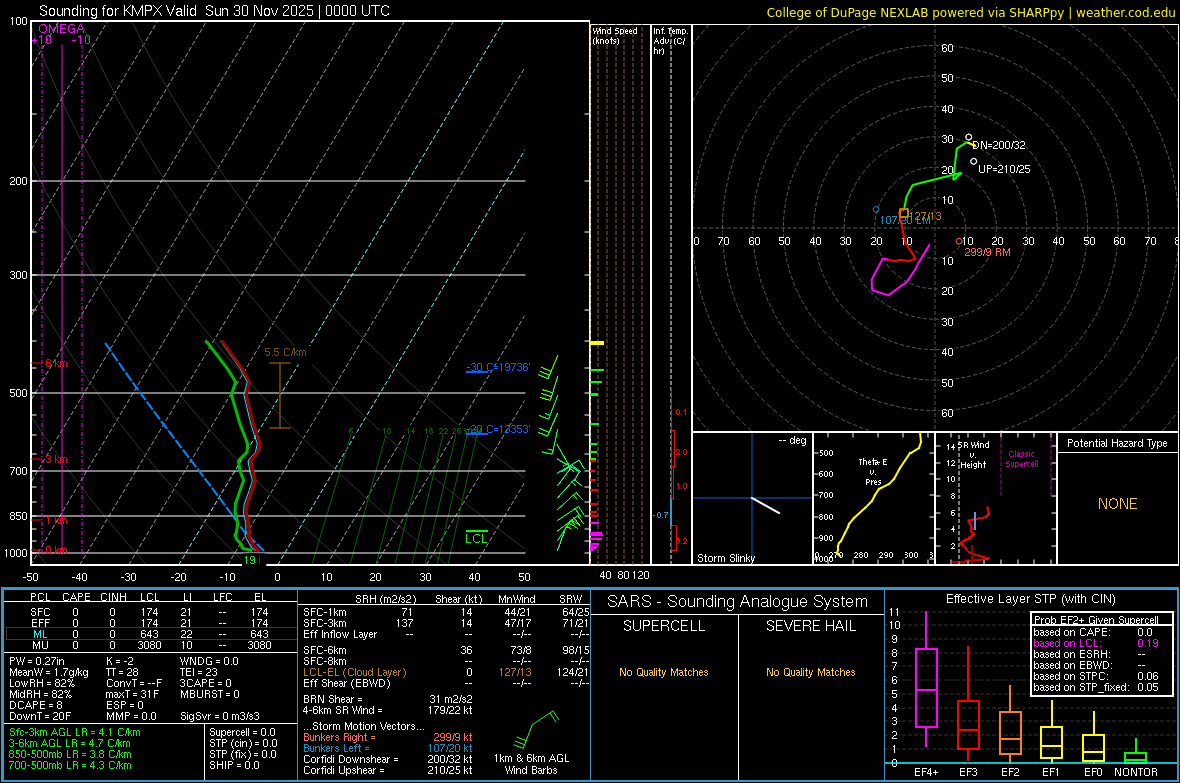Click the Wind Speed (knots) panel header
1180x783 pixels.
pos(615,35)
